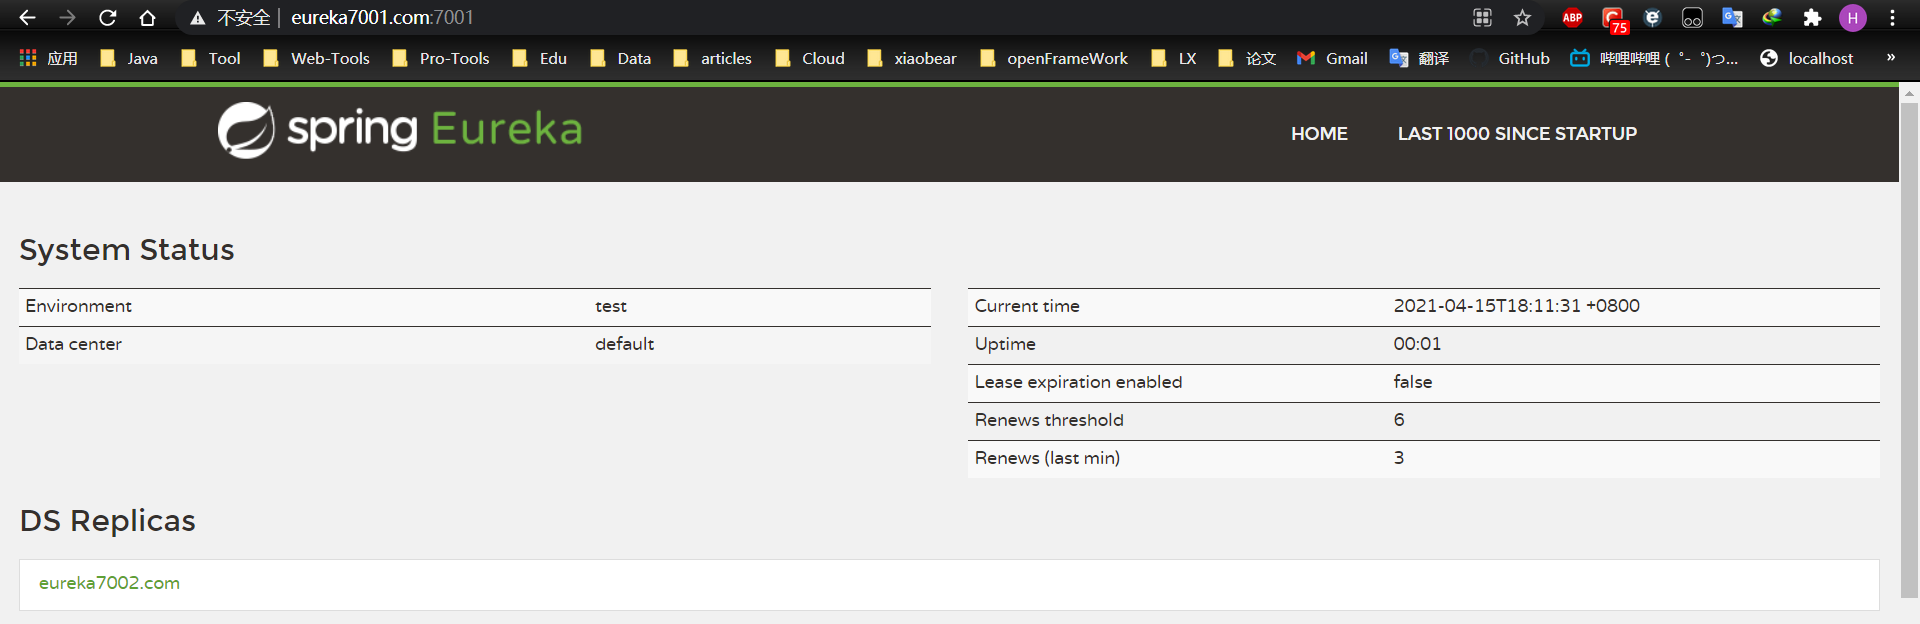Open the purple H profile avatar

[1852, 18]
